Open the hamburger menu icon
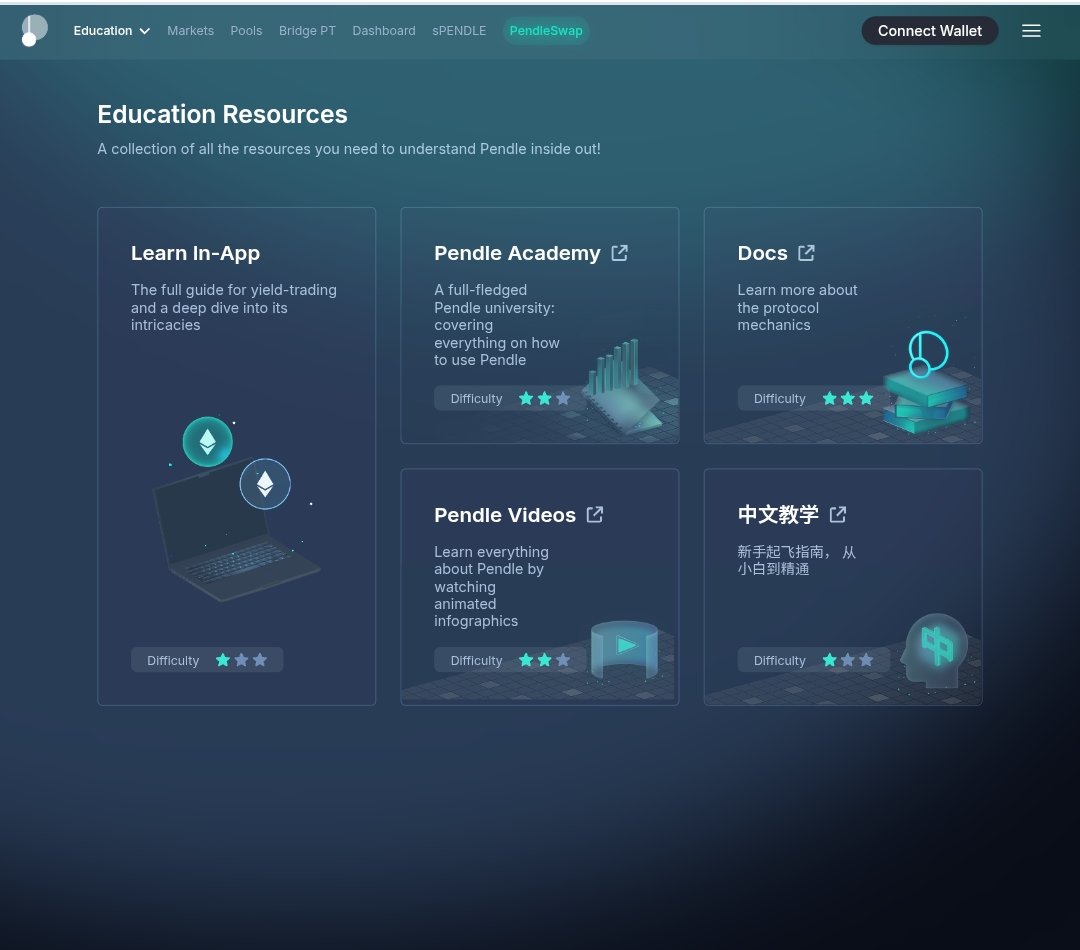1080x950 pixels. pos(1030,30)
